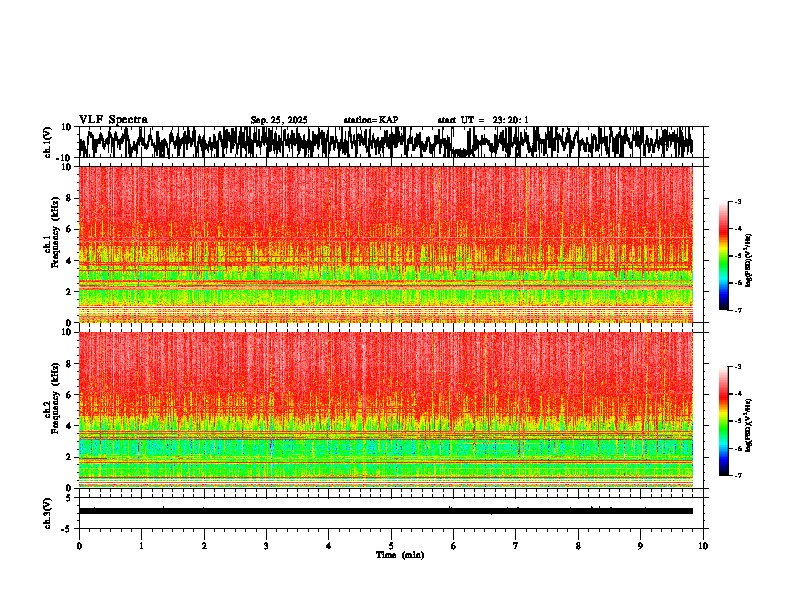Screen dimensions: 792x612
Task: Click the 'Time (min)' axis label
Action: 400,555
